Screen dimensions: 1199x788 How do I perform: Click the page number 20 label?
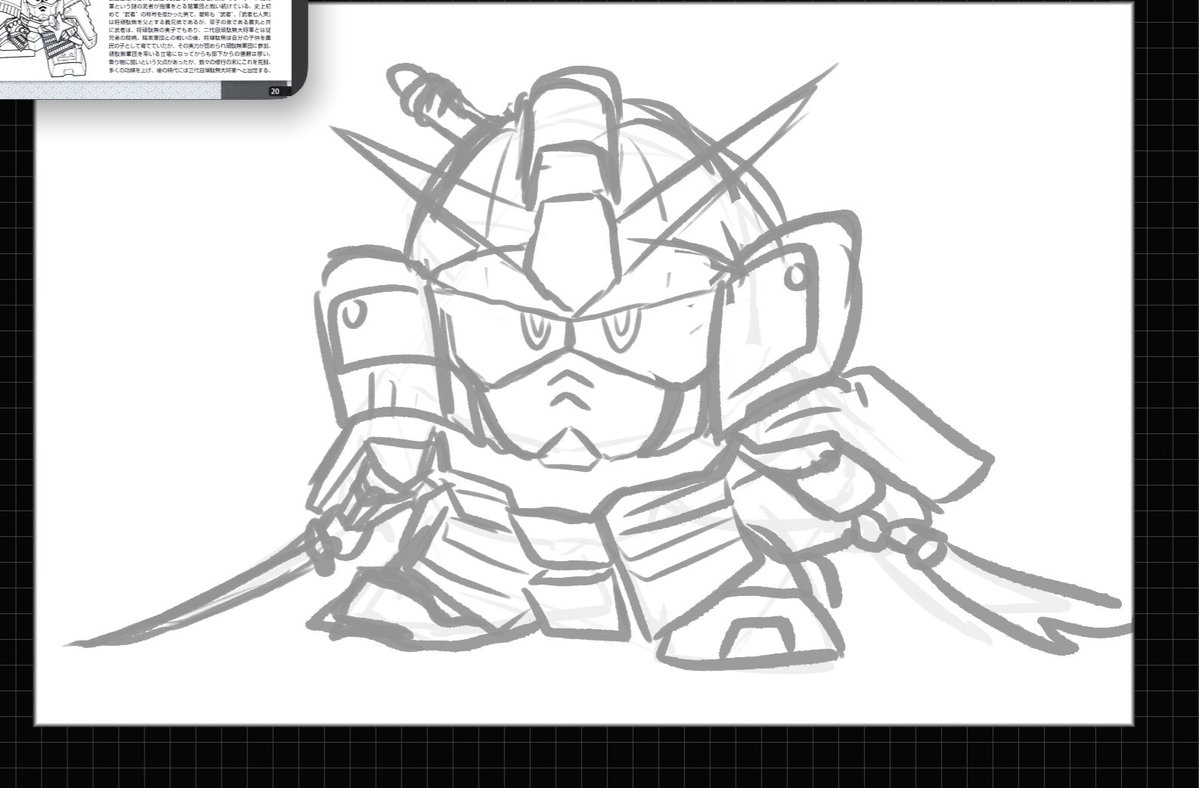[x=275, y=91]
